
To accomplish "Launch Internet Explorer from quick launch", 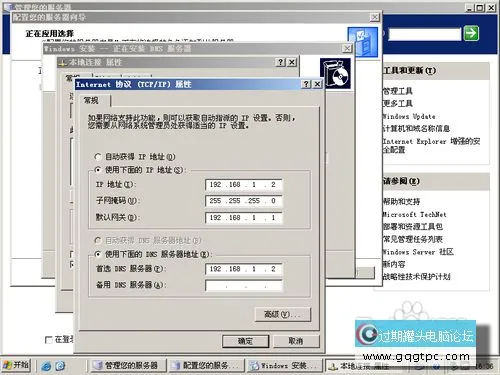I will click(46, 366).
